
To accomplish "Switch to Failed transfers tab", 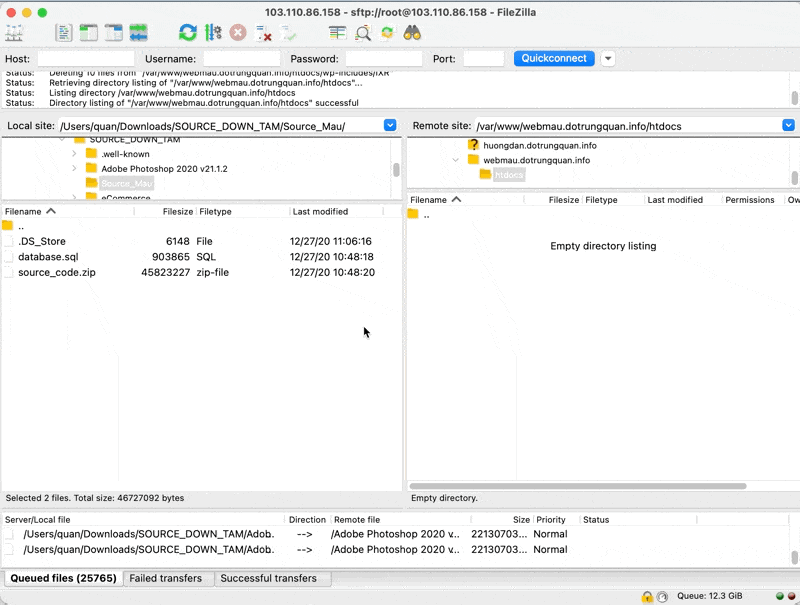I will pos(167,578).
